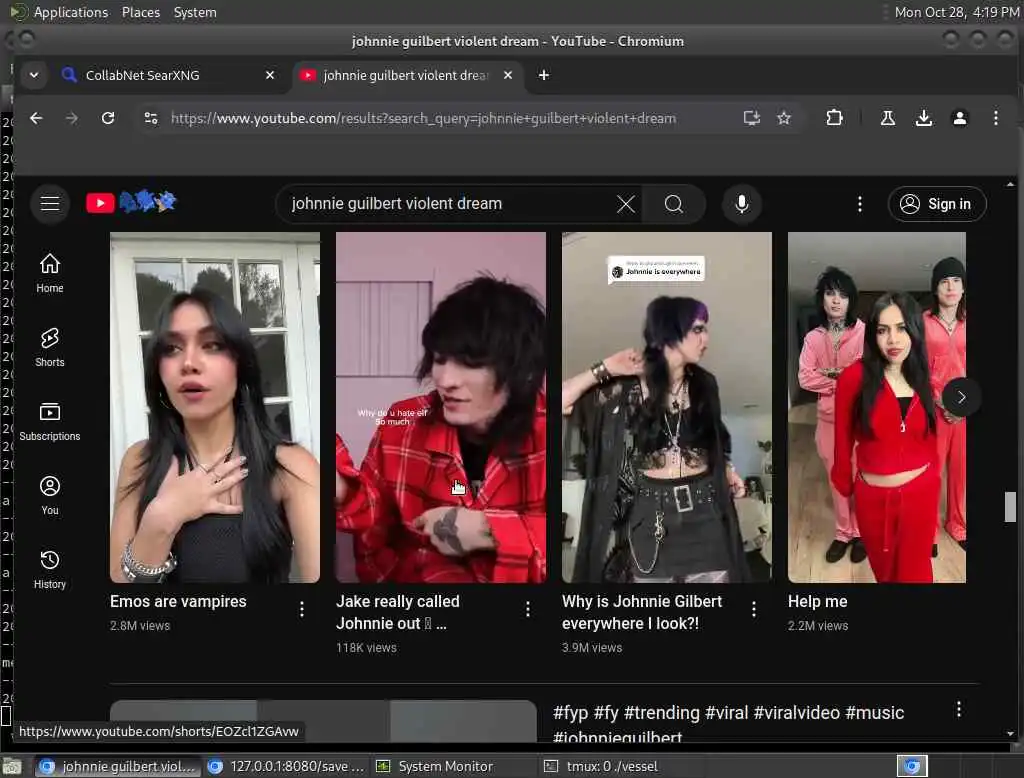This screenshot has height=778, width=1024.
Task: Open the System menu
Action: click(x=195, y=12)
